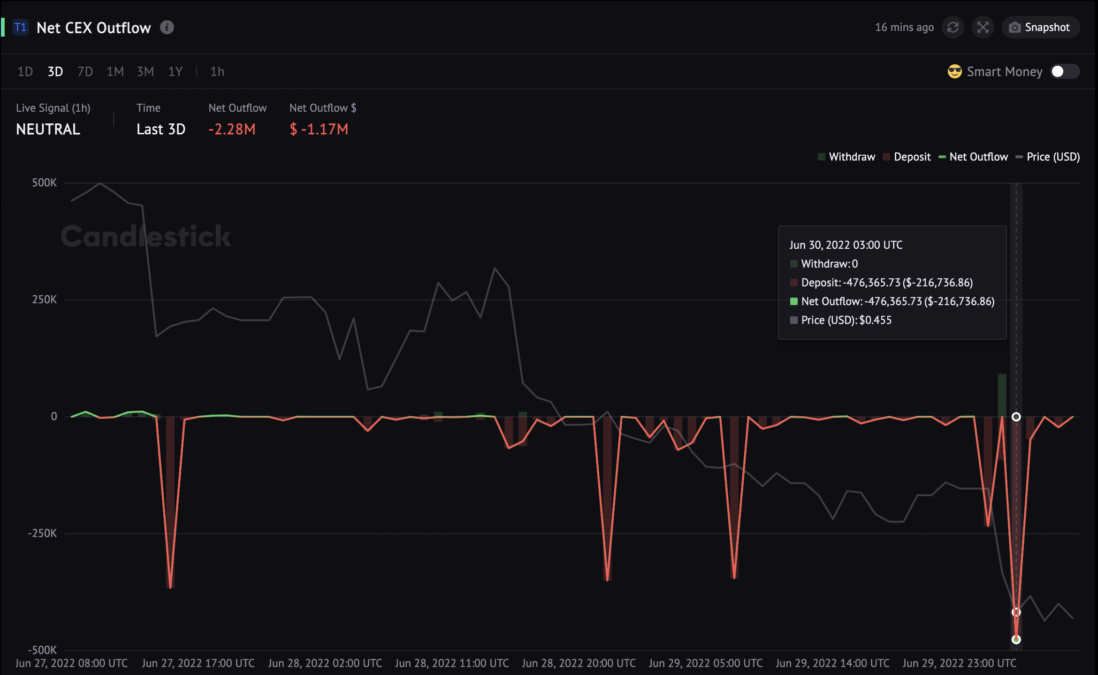Select the 7D time range tab
Image resolution: width=1098 pixels, height=675 pixels.
(x=85, y=71)
